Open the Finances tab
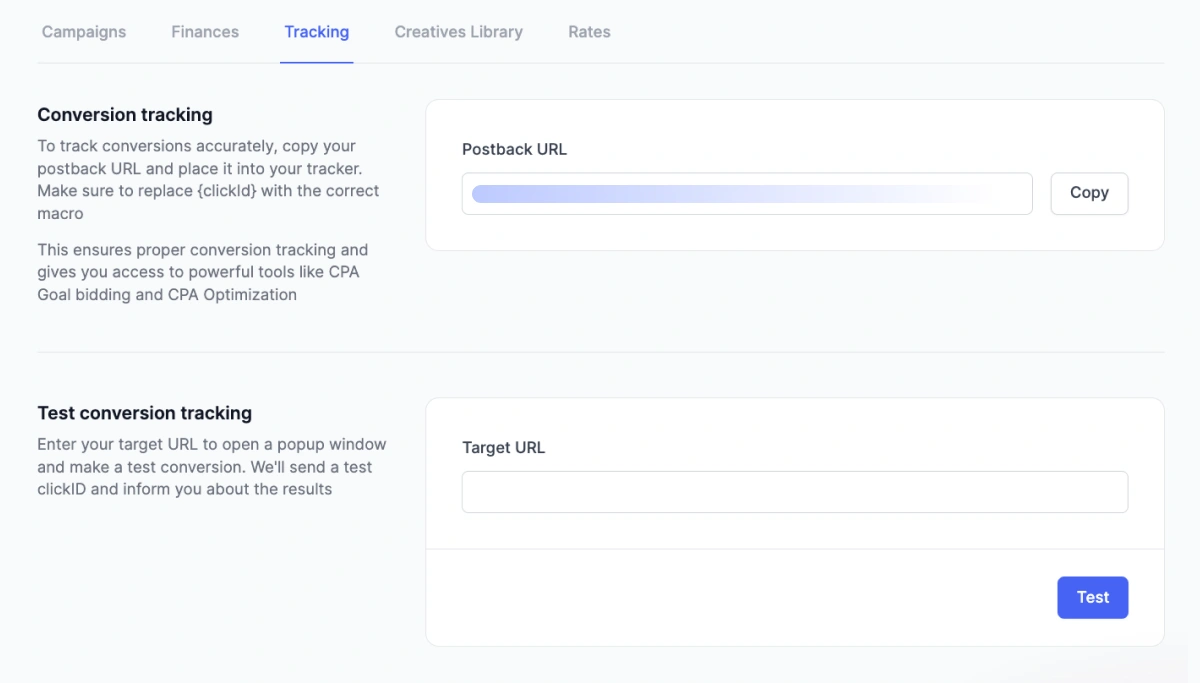This screenshot has width=1200, height=683. tap(204, 31)
